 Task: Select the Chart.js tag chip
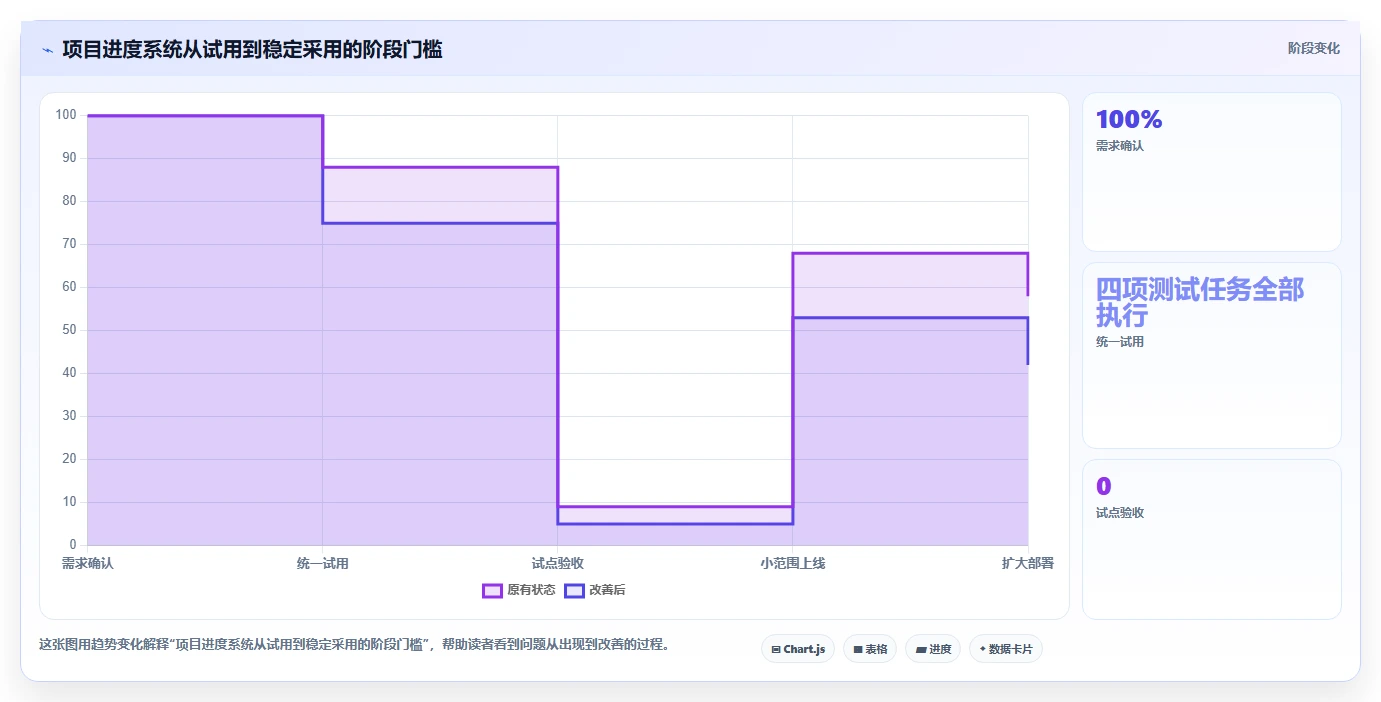coord(798,649)
